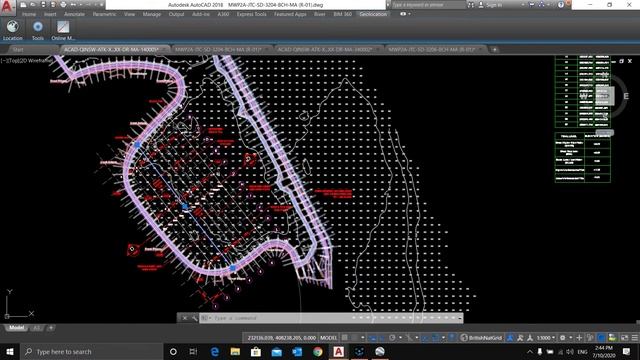Select the BIM 360 ribbon tab
640x360 pixels.
[342, 14]
